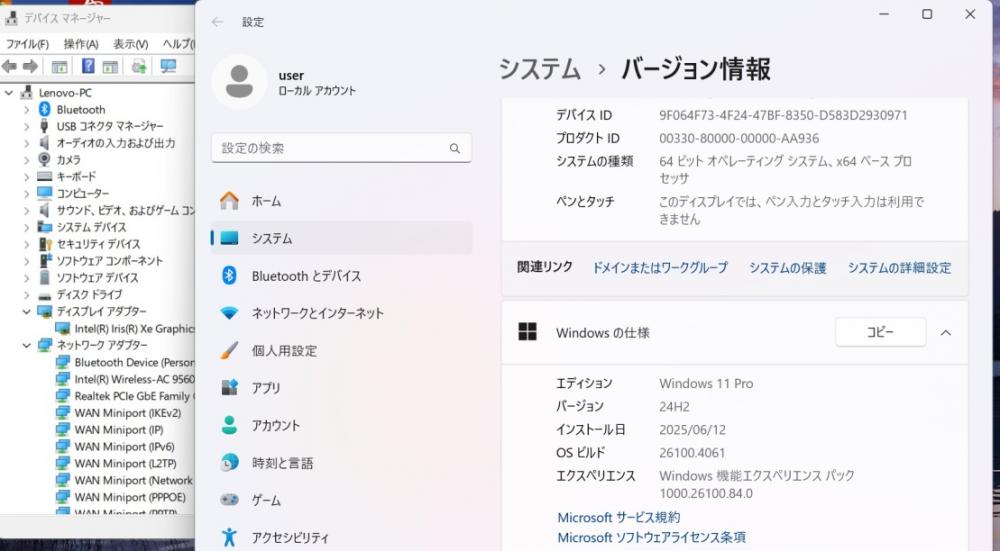Click the install date 2025/06/12
This screenshot has width=1000, height=551.
(x=693, y=430)
